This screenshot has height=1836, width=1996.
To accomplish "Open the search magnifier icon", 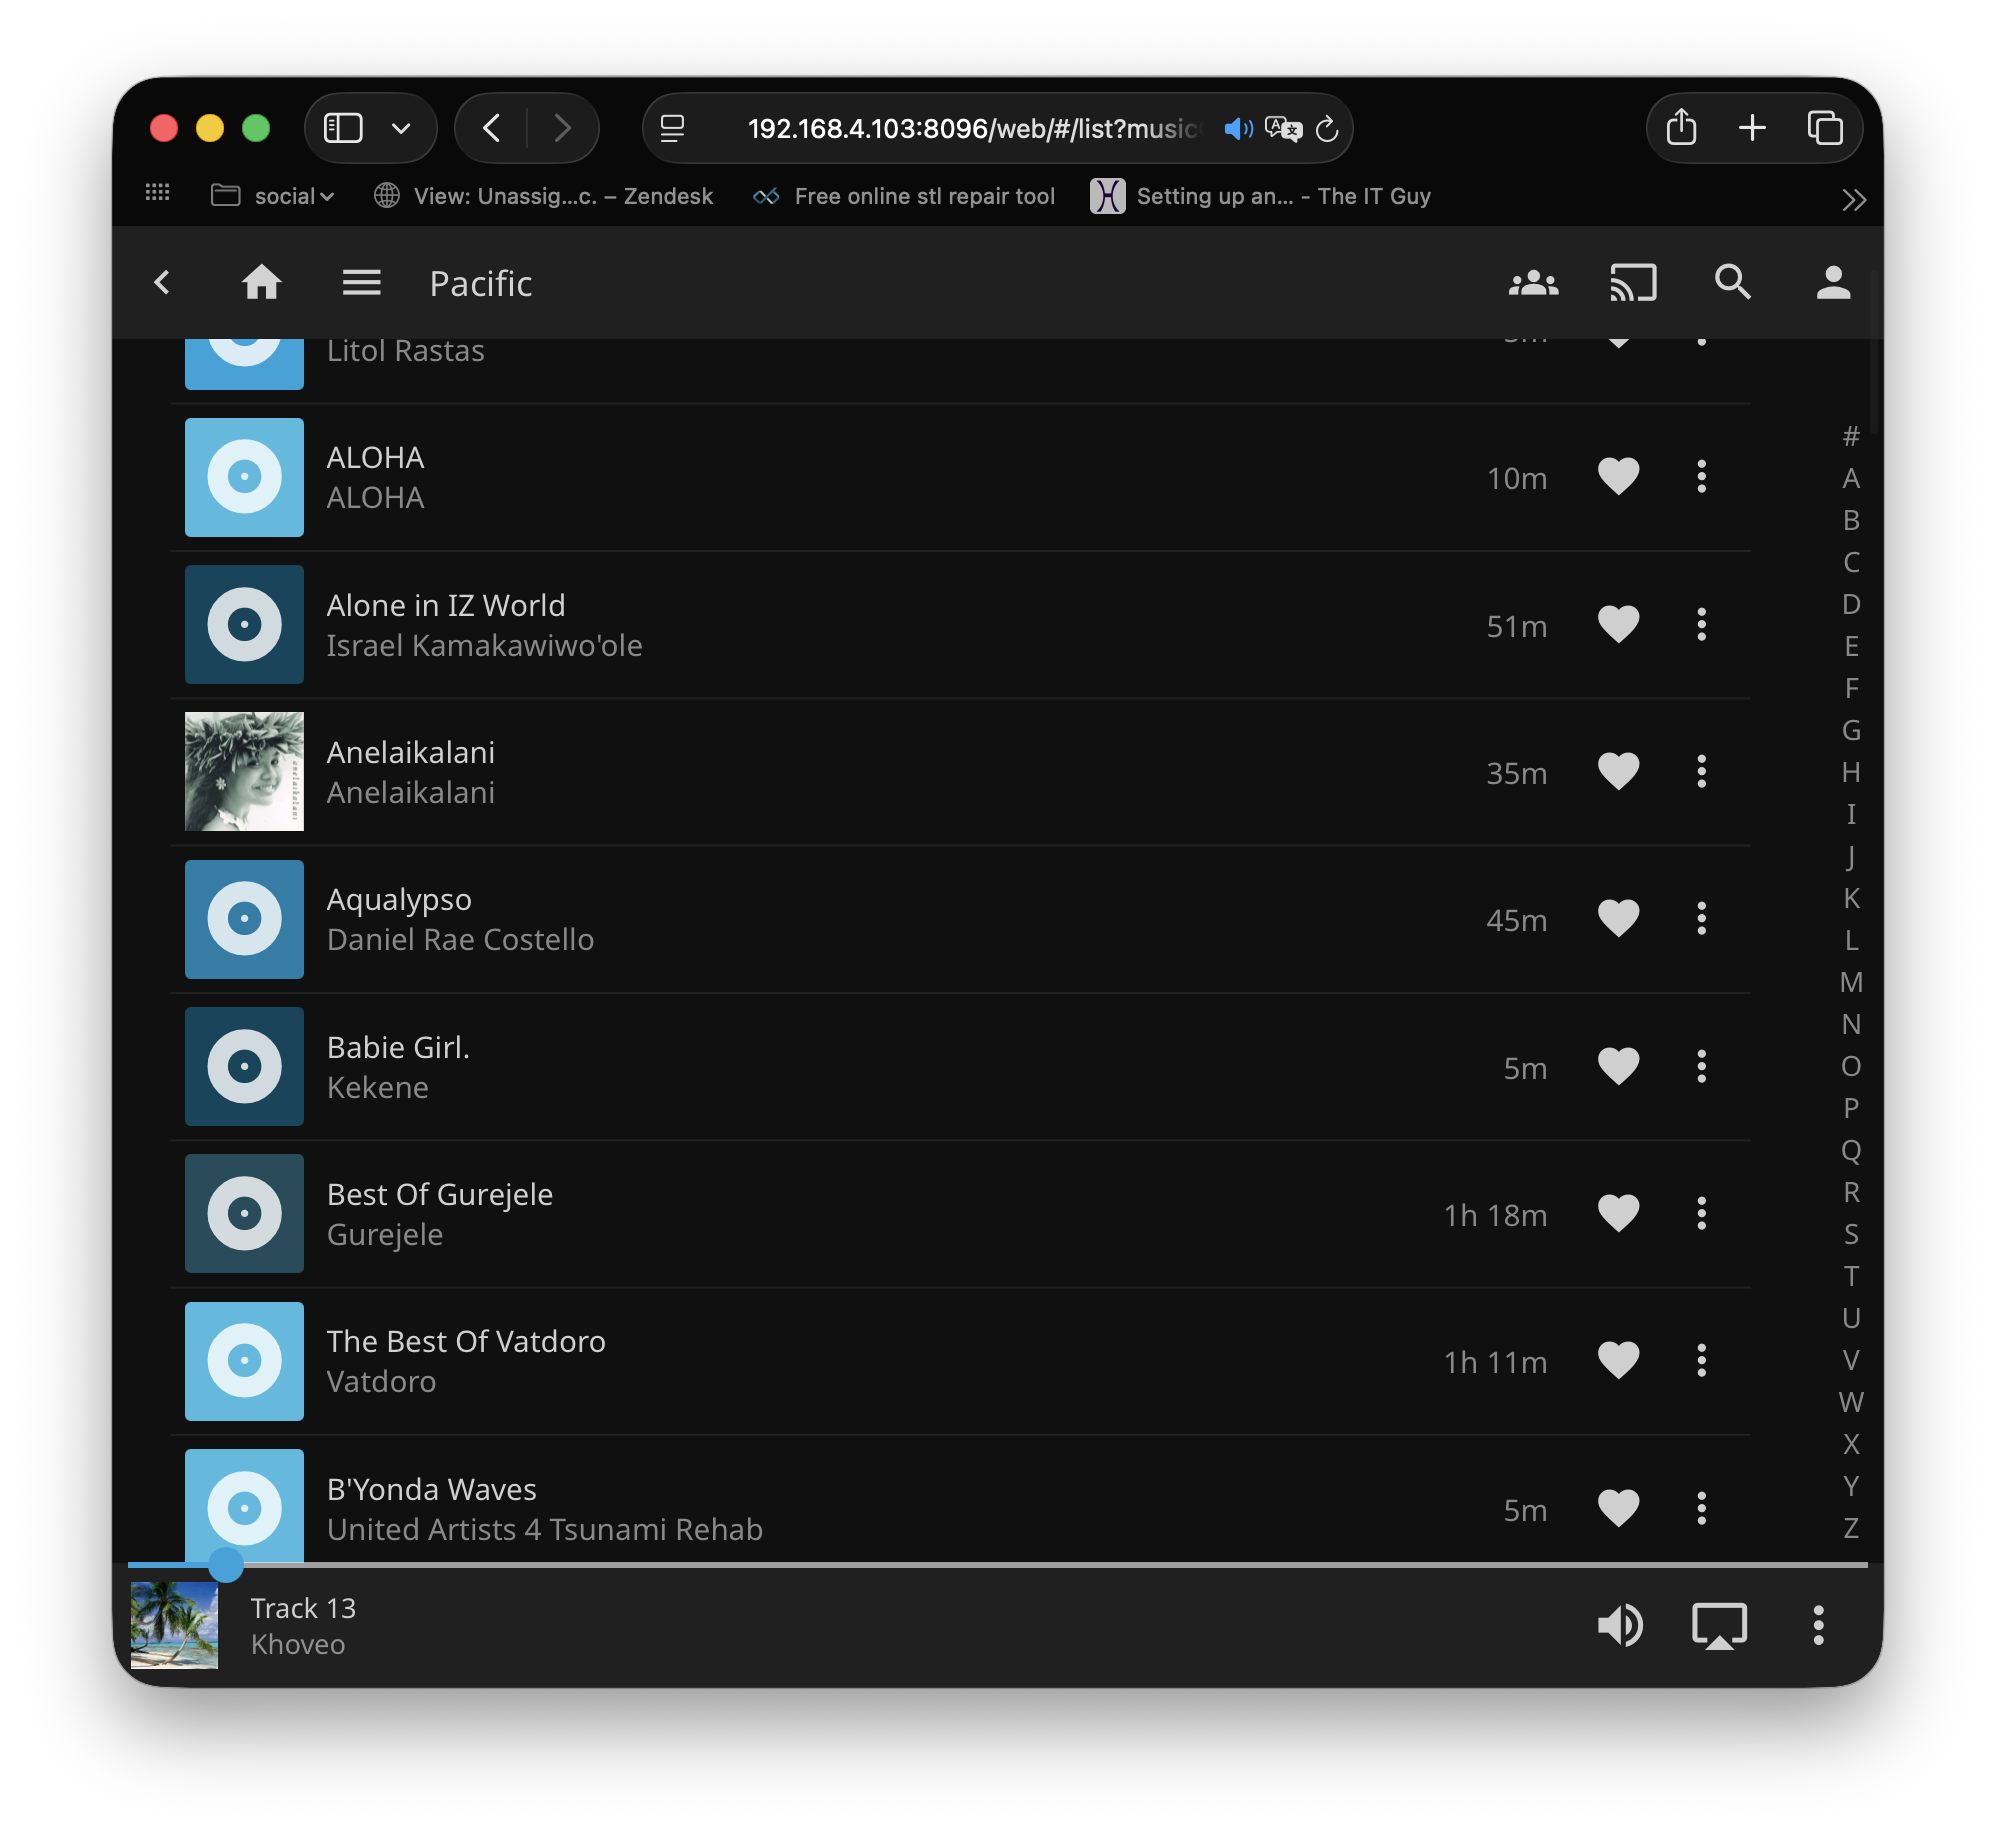I will pos(1732,283).
